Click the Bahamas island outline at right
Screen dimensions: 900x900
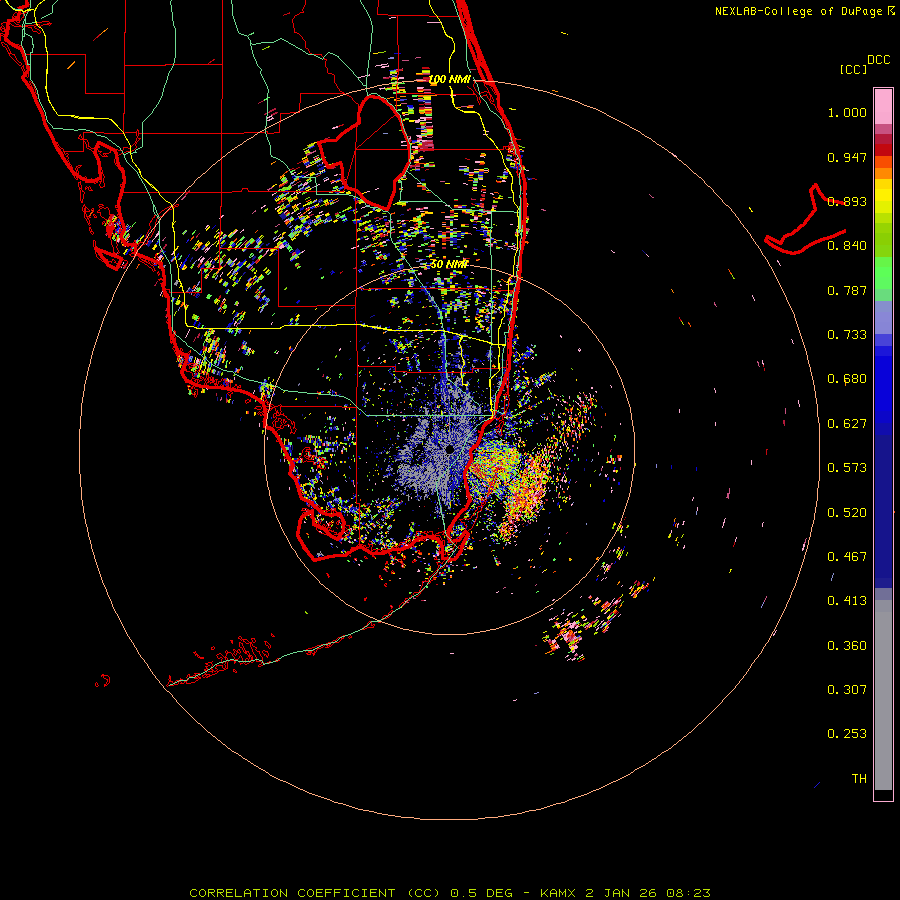(805, 220)
